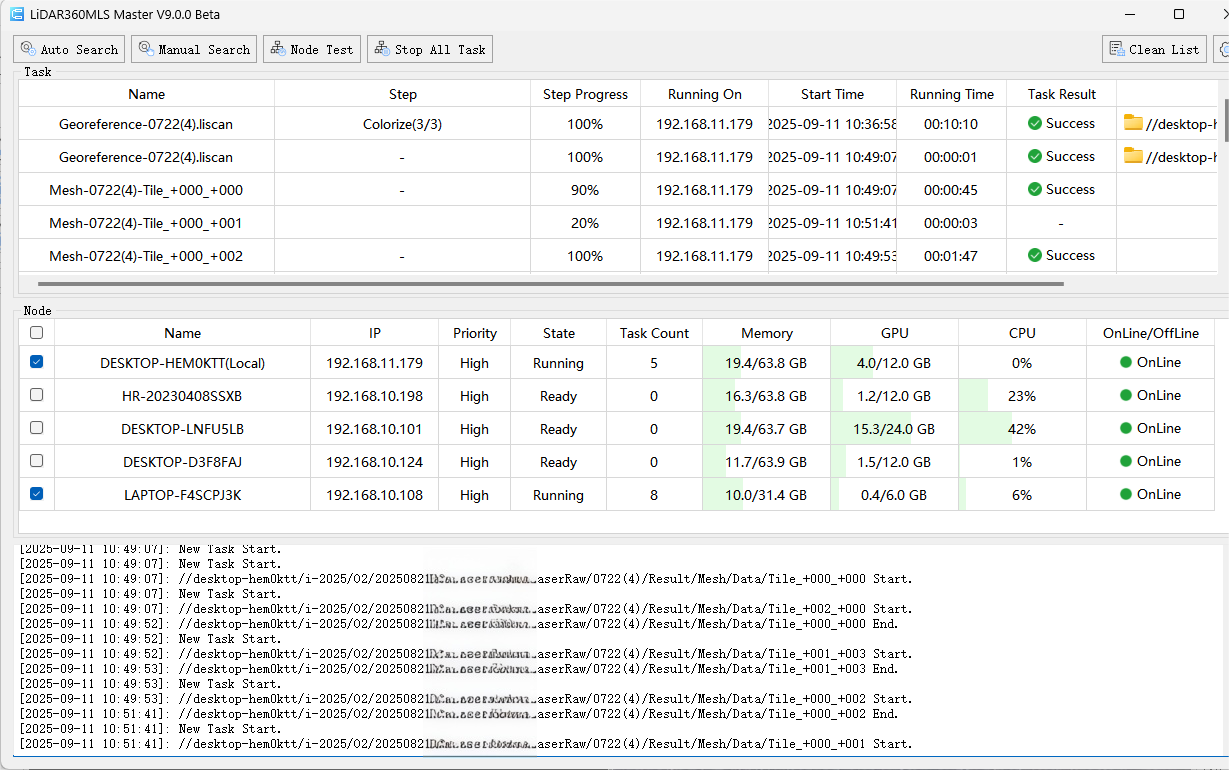The height and width of the screenshot is (770, 1229).
Task: Uncheck the LAPTOP-F4SCPJ3K node checkbox
Action: (37, 494)
